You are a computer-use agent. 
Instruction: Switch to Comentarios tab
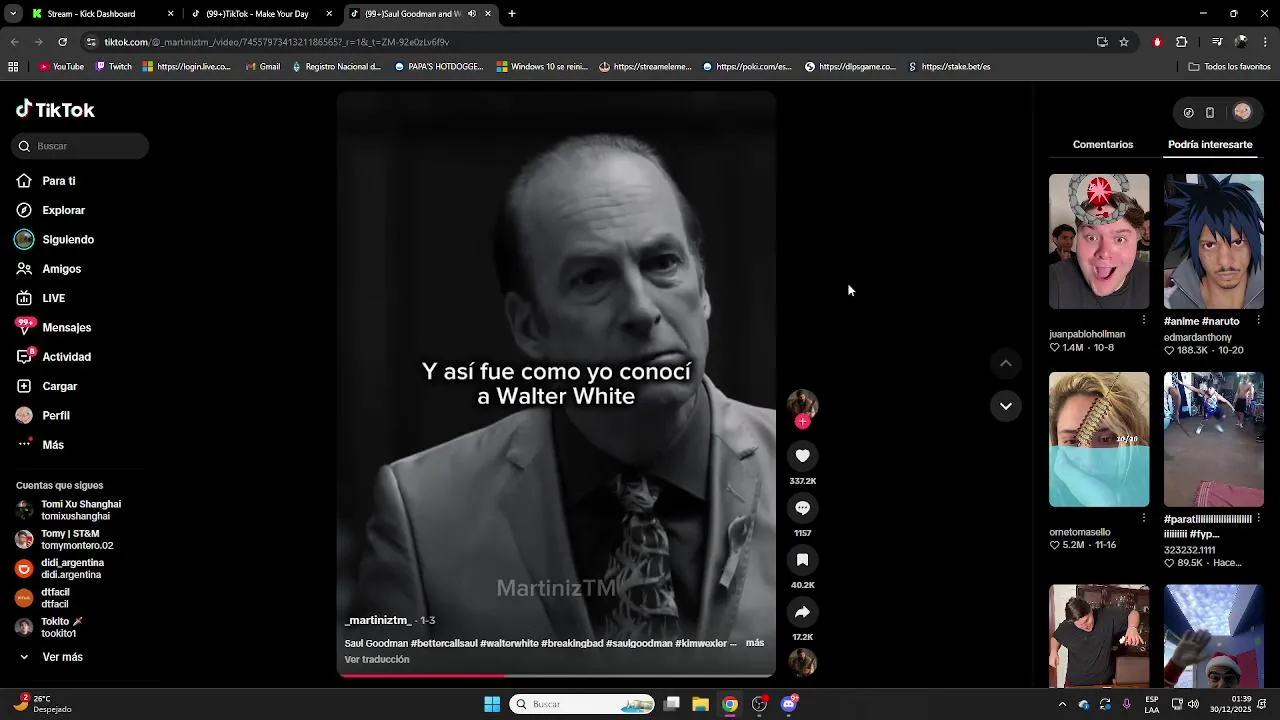coord(1103,145)
